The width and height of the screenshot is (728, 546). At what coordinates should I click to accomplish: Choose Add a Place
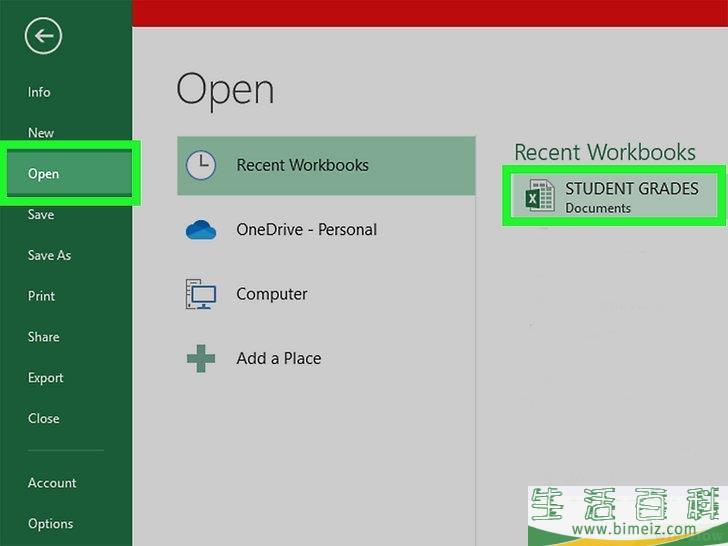pyautogui.click(x=326, y=358)
